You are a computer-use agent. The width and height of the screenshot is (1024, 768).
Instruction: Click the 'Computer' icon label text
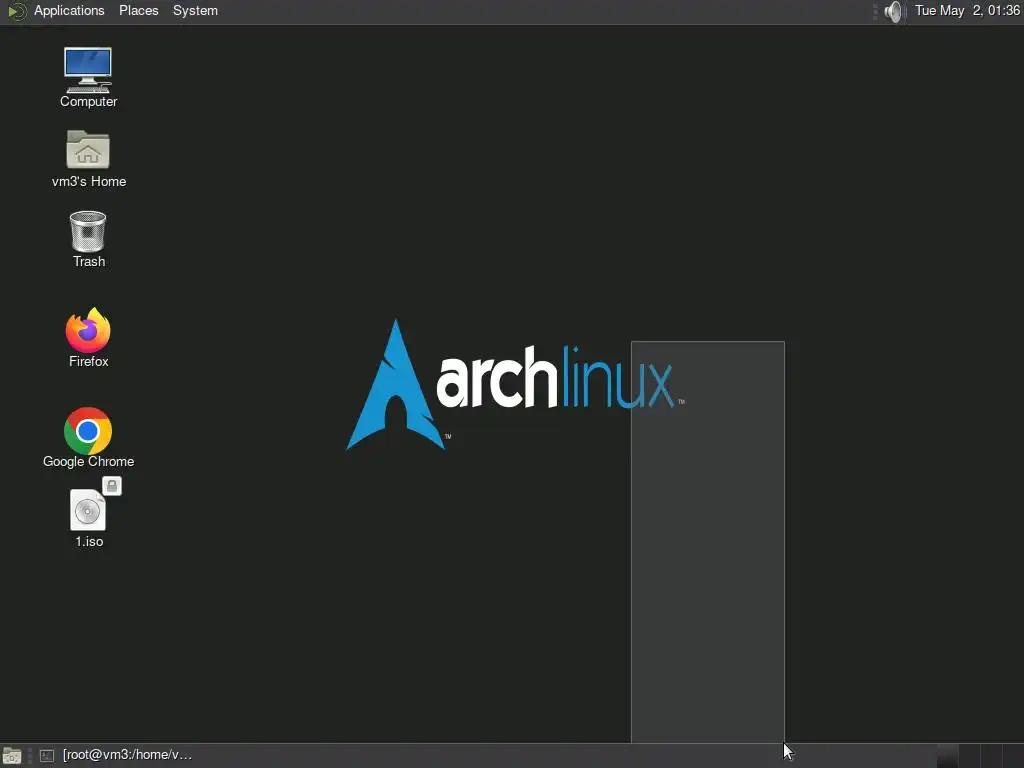(88, 102)
